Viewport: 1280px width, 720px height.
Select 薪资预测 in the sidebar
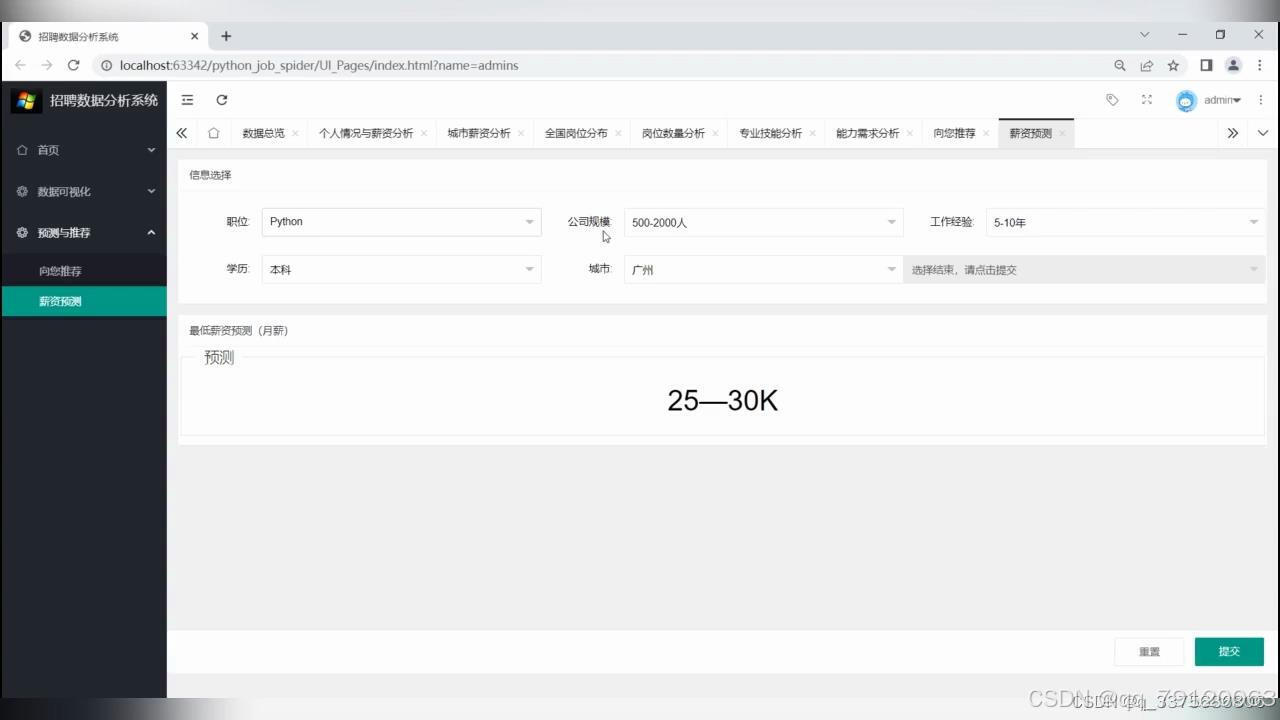coord(84,301)
